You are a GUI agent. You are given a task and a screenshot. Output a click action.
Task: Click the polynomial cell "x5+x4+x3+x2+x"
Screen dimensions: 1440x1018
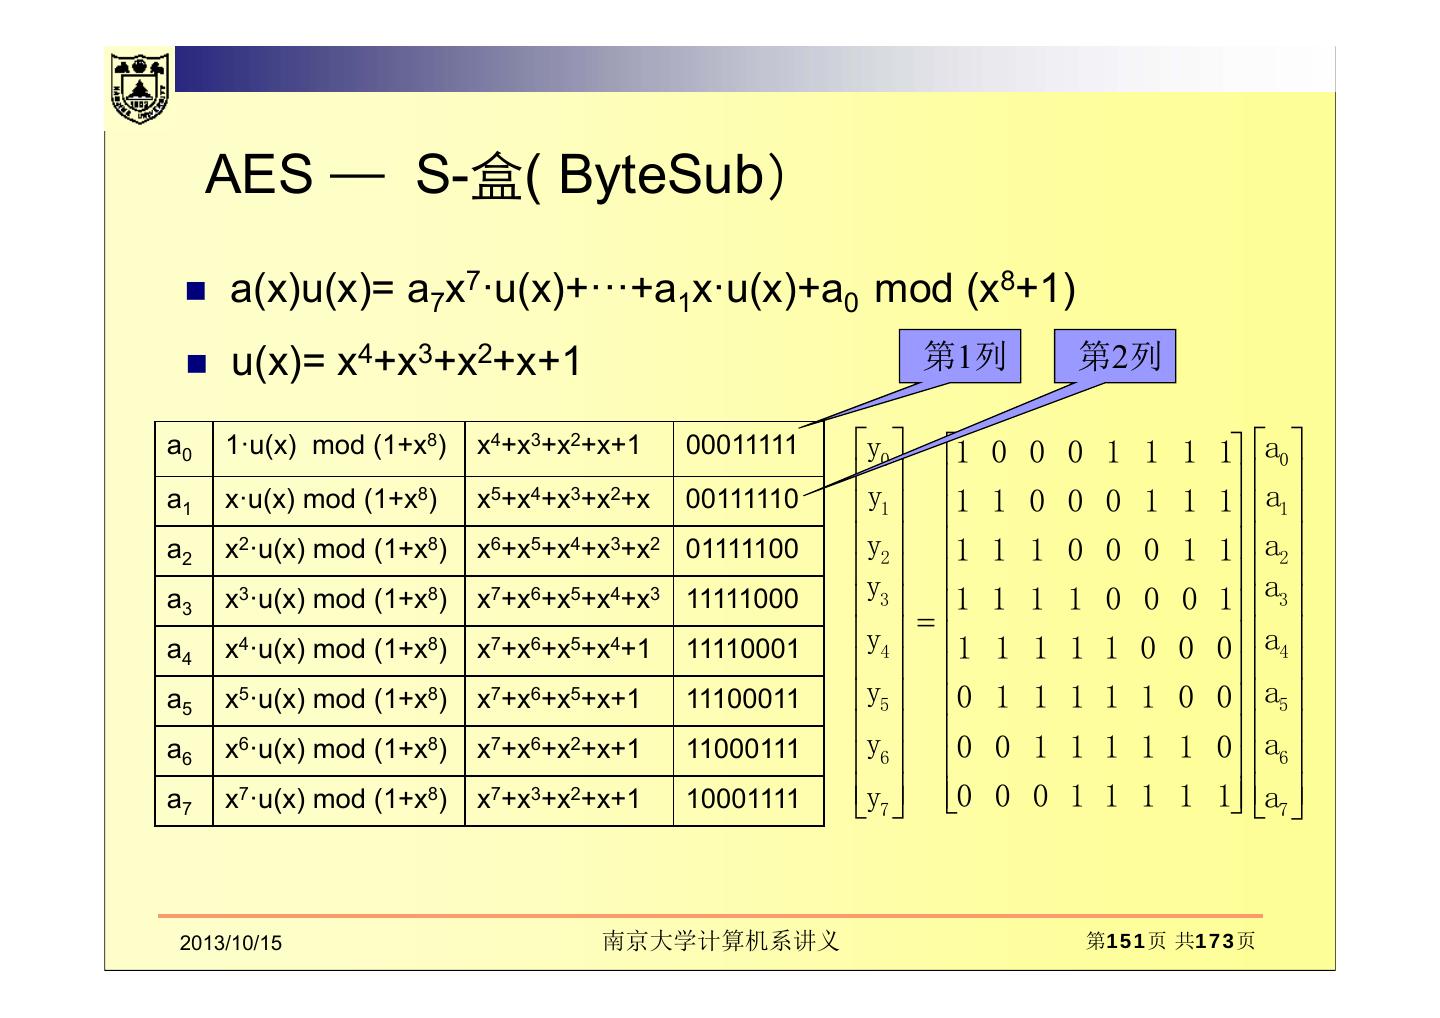coord(569,501)
